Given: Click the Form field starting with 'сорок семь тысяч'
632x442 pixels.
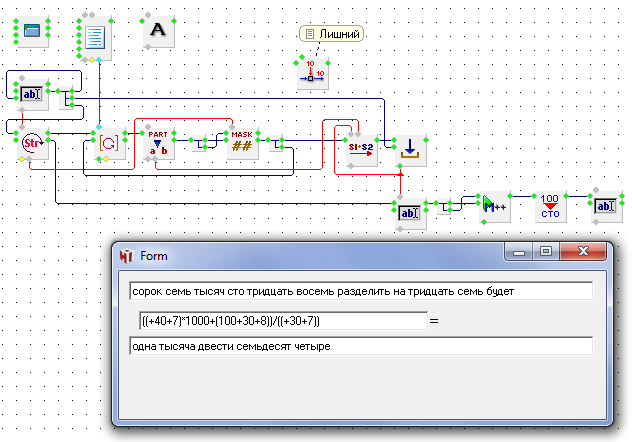Looking at the screenshot, I should tap(360, 291).
